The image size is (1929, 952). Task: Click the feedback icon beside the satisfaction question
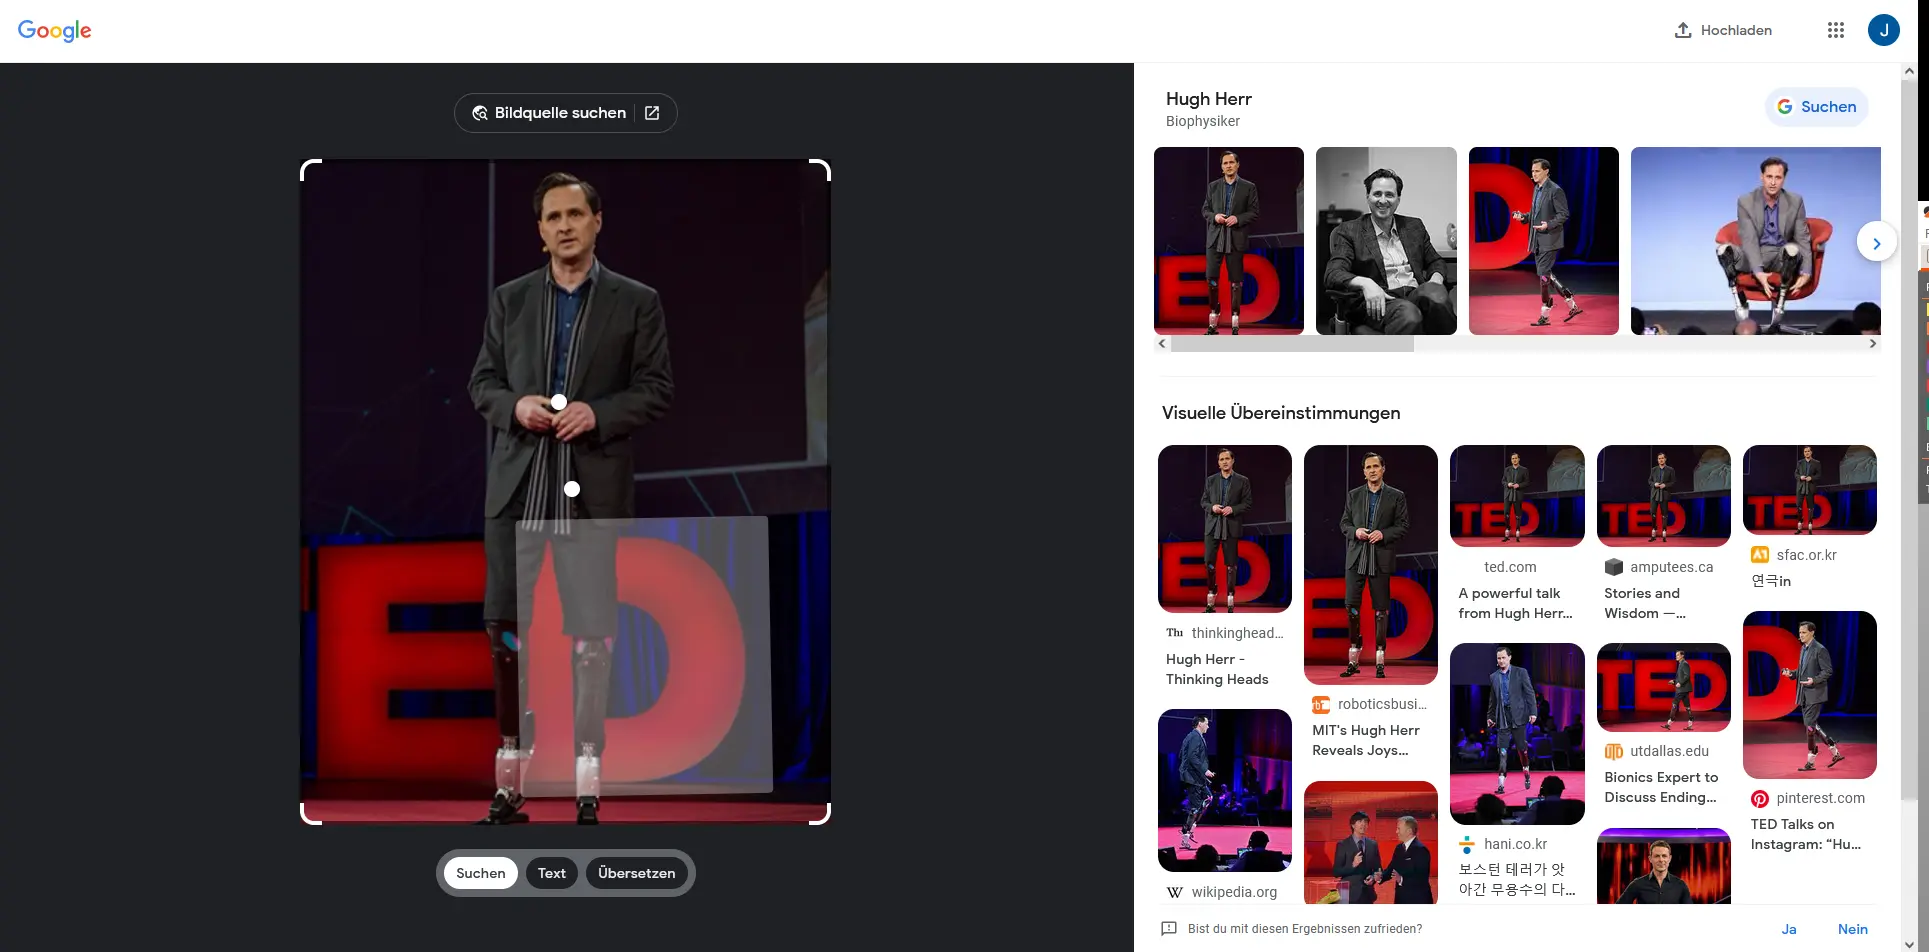(1168, 929)
